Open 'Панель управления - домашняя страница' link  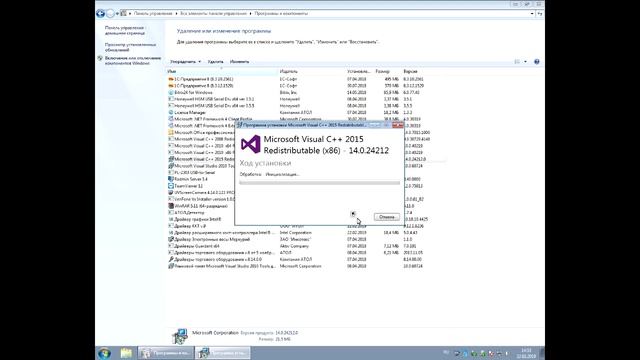pos(125,31)
